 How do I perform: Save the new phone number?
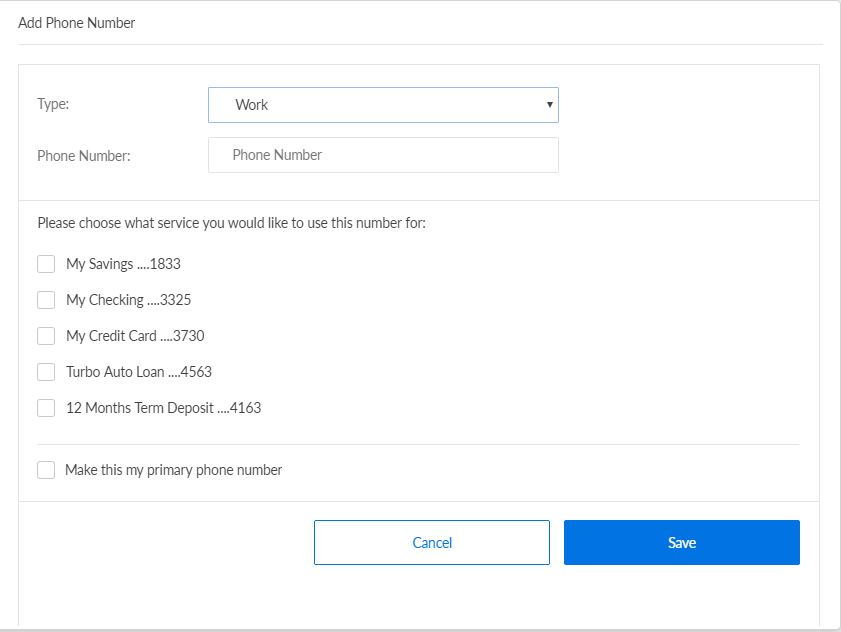[681, 542]
